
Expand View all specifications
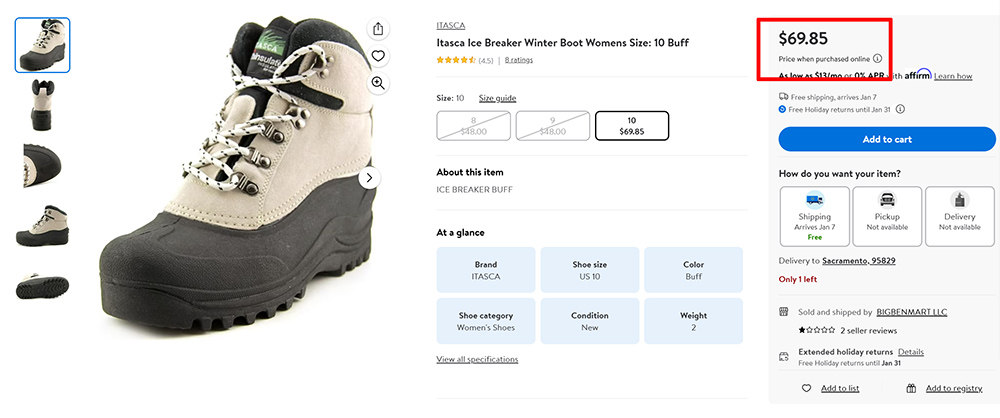[x=477, y=359]
